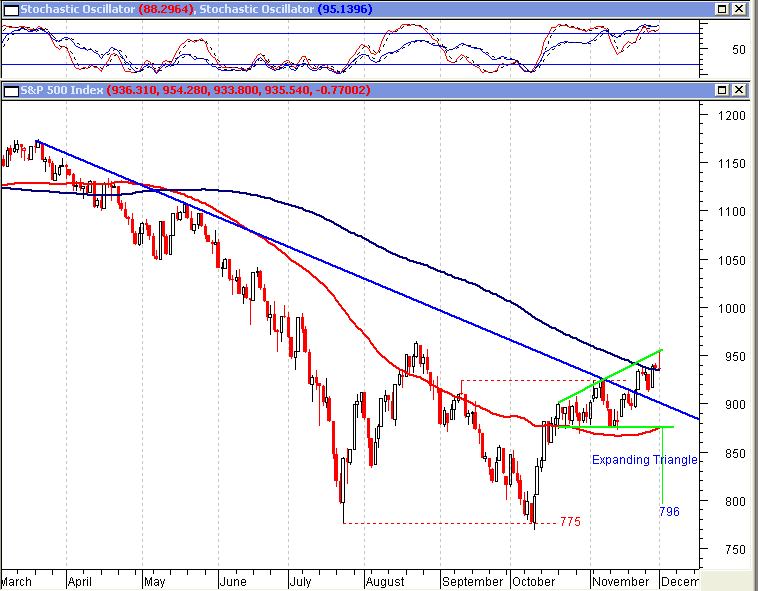
Task: Click the 850 price axis label
Action: point(735,453)
